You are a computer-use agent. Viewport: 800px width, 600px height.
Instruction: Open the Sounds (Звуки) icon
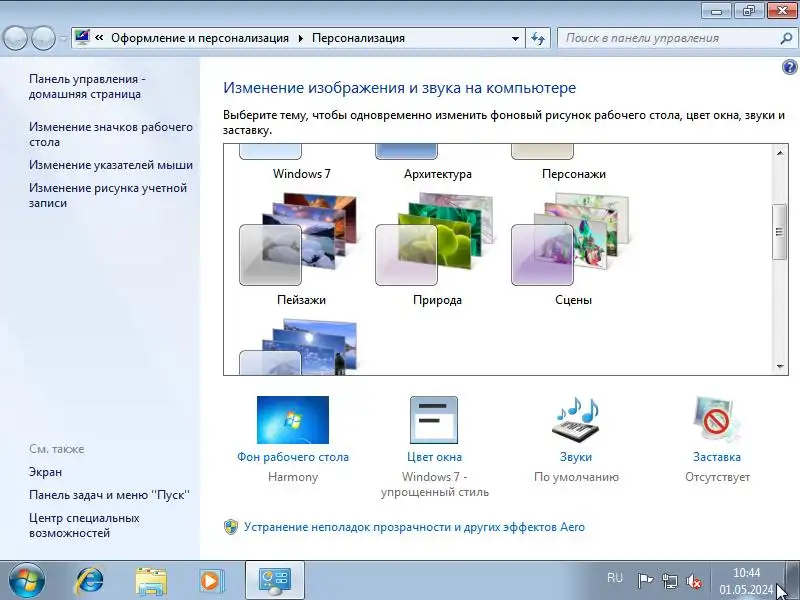coord(576,420)
